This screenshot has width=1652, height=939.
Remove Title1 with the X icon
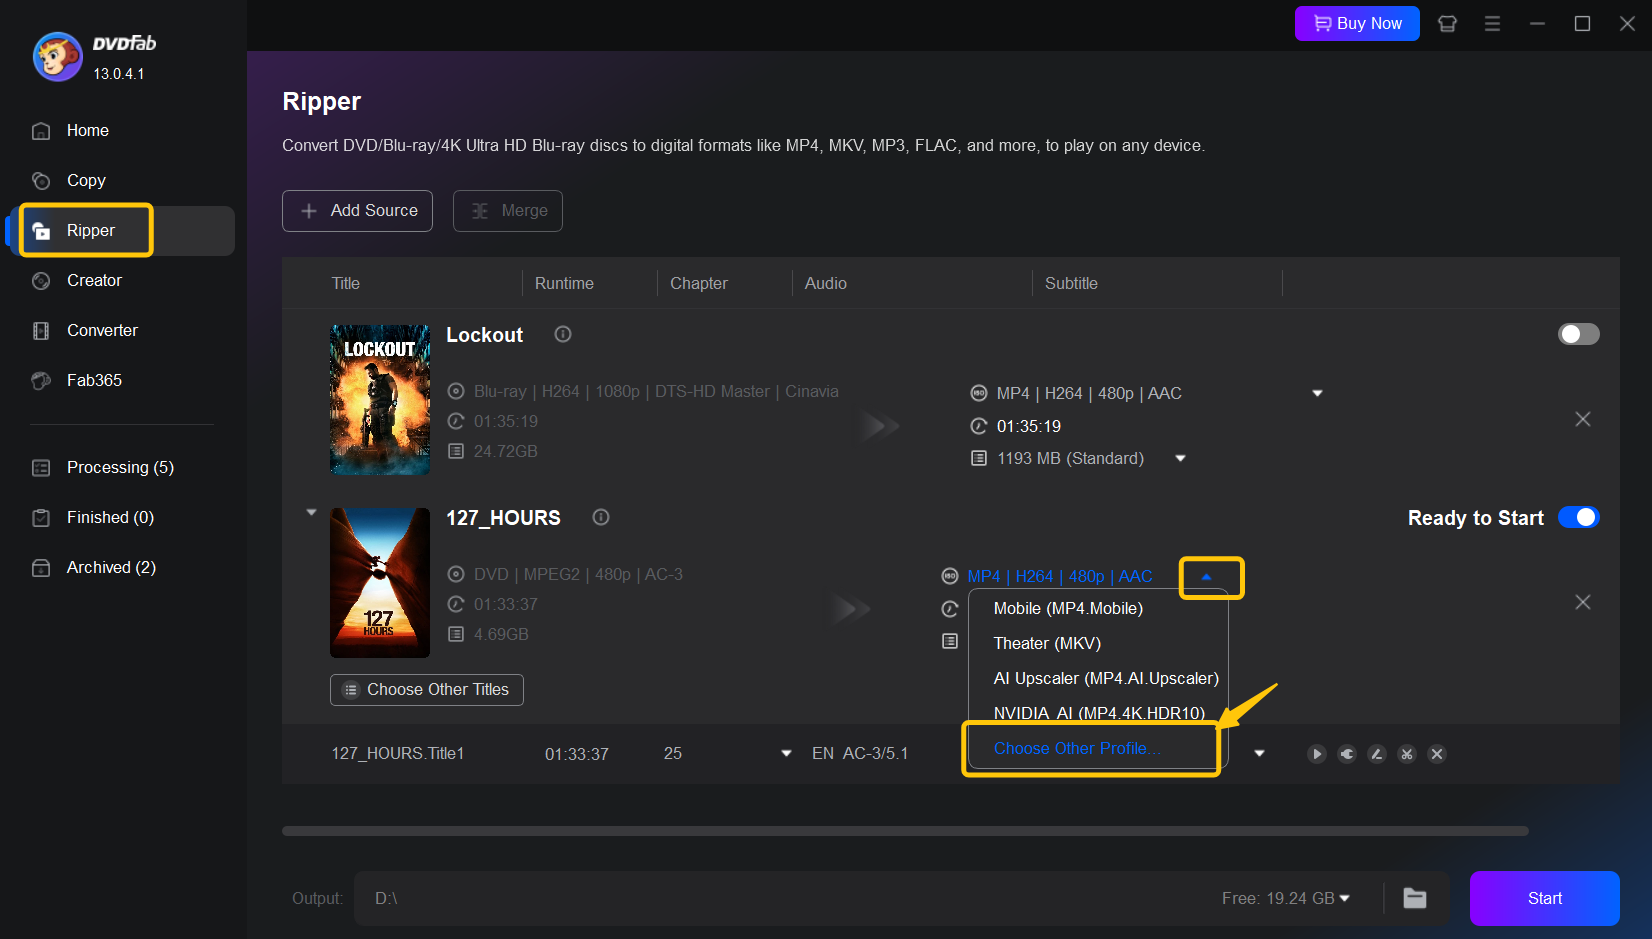point(1437,754)
